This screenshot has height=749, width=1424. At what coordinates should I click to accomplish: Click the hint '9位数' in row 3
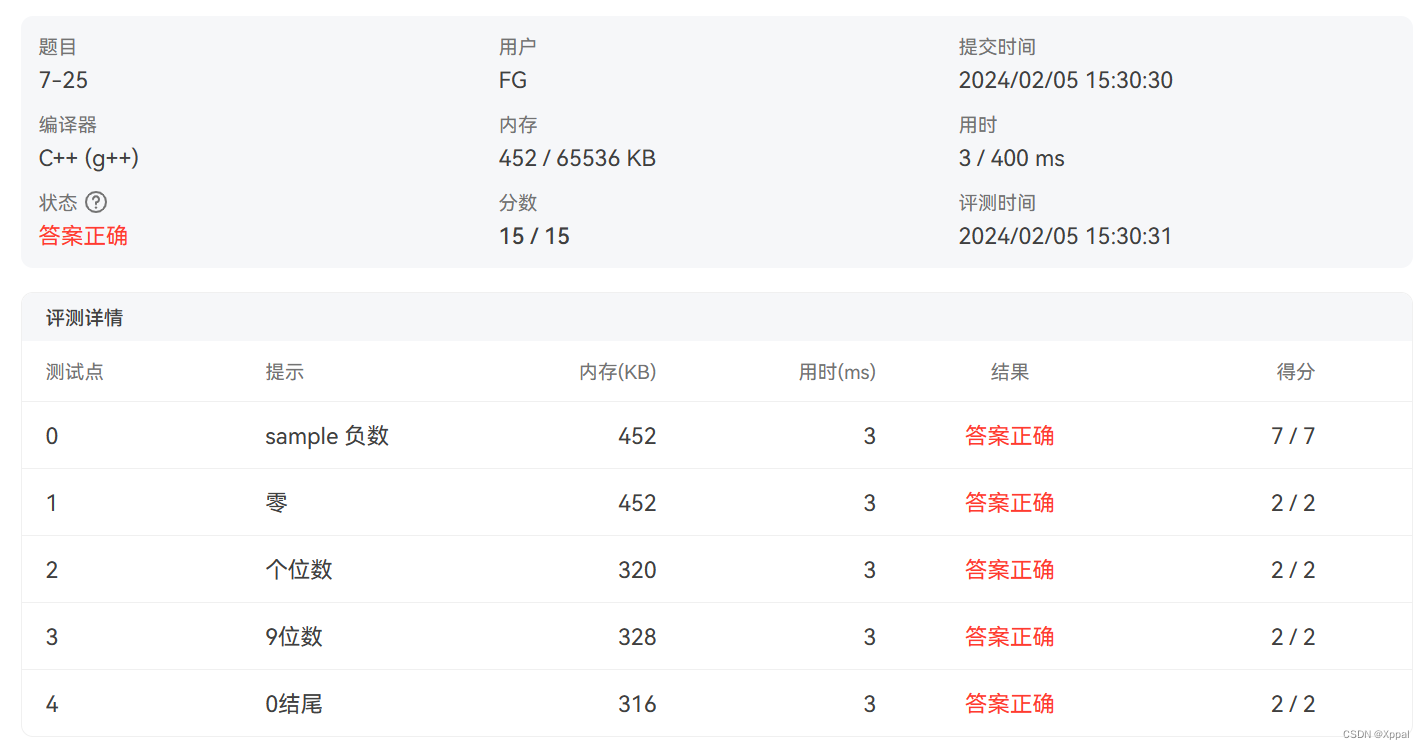pyautogui.click(x=294, y=637)
